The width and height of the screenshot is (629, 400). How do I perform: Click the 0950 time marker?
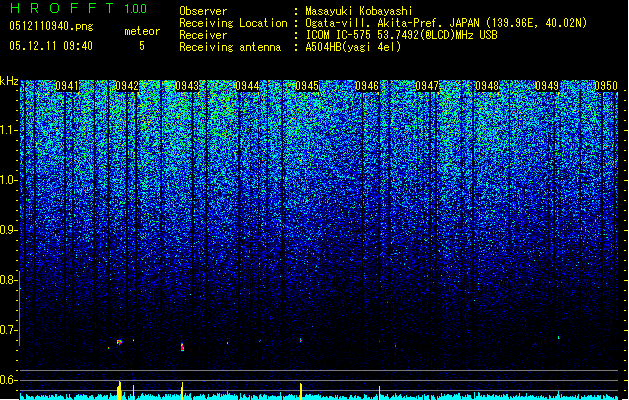pyautogui.click(x=606, y=86)
